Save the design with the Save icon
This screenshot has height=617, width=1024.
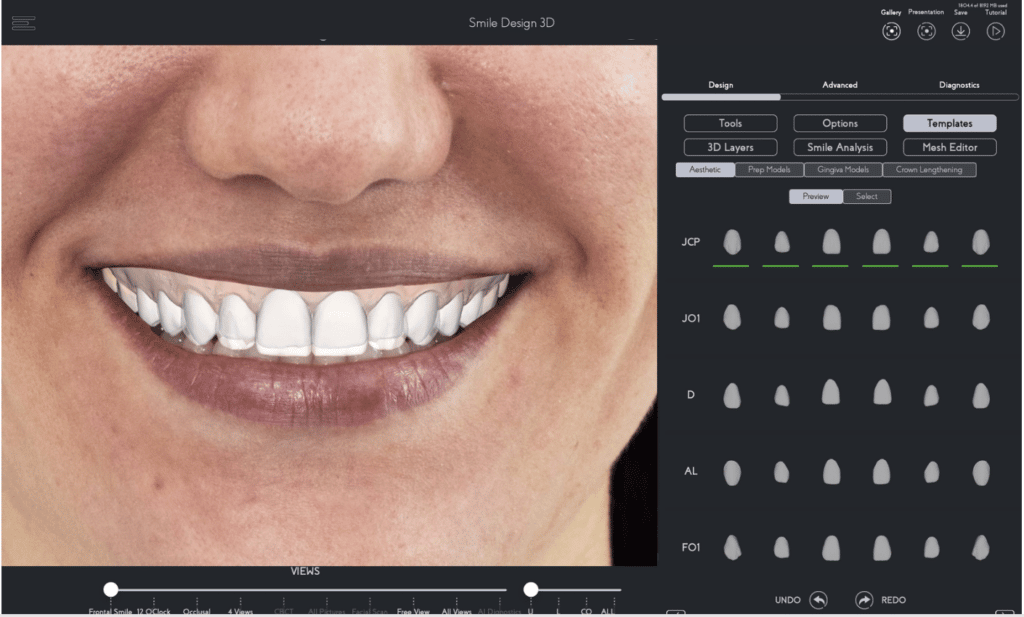click(960, 31)
